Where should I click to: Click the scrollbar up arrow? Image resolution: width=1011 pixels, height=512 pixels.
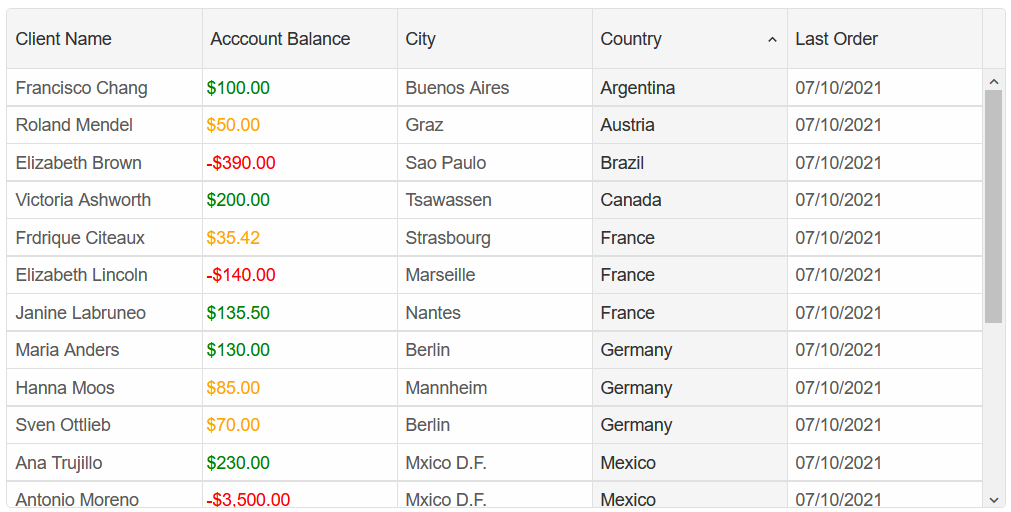tap(993, 82)
